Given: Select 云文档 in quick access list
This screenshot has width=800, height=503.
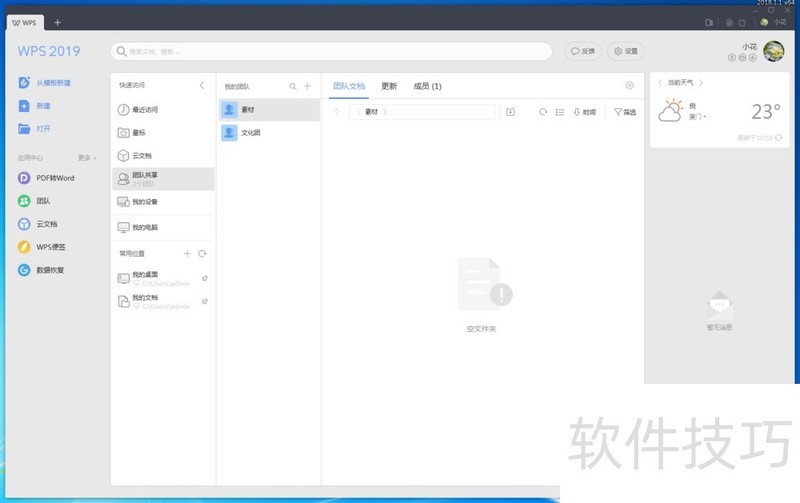Looking at the screenshot, I should (x=163, y=156).
